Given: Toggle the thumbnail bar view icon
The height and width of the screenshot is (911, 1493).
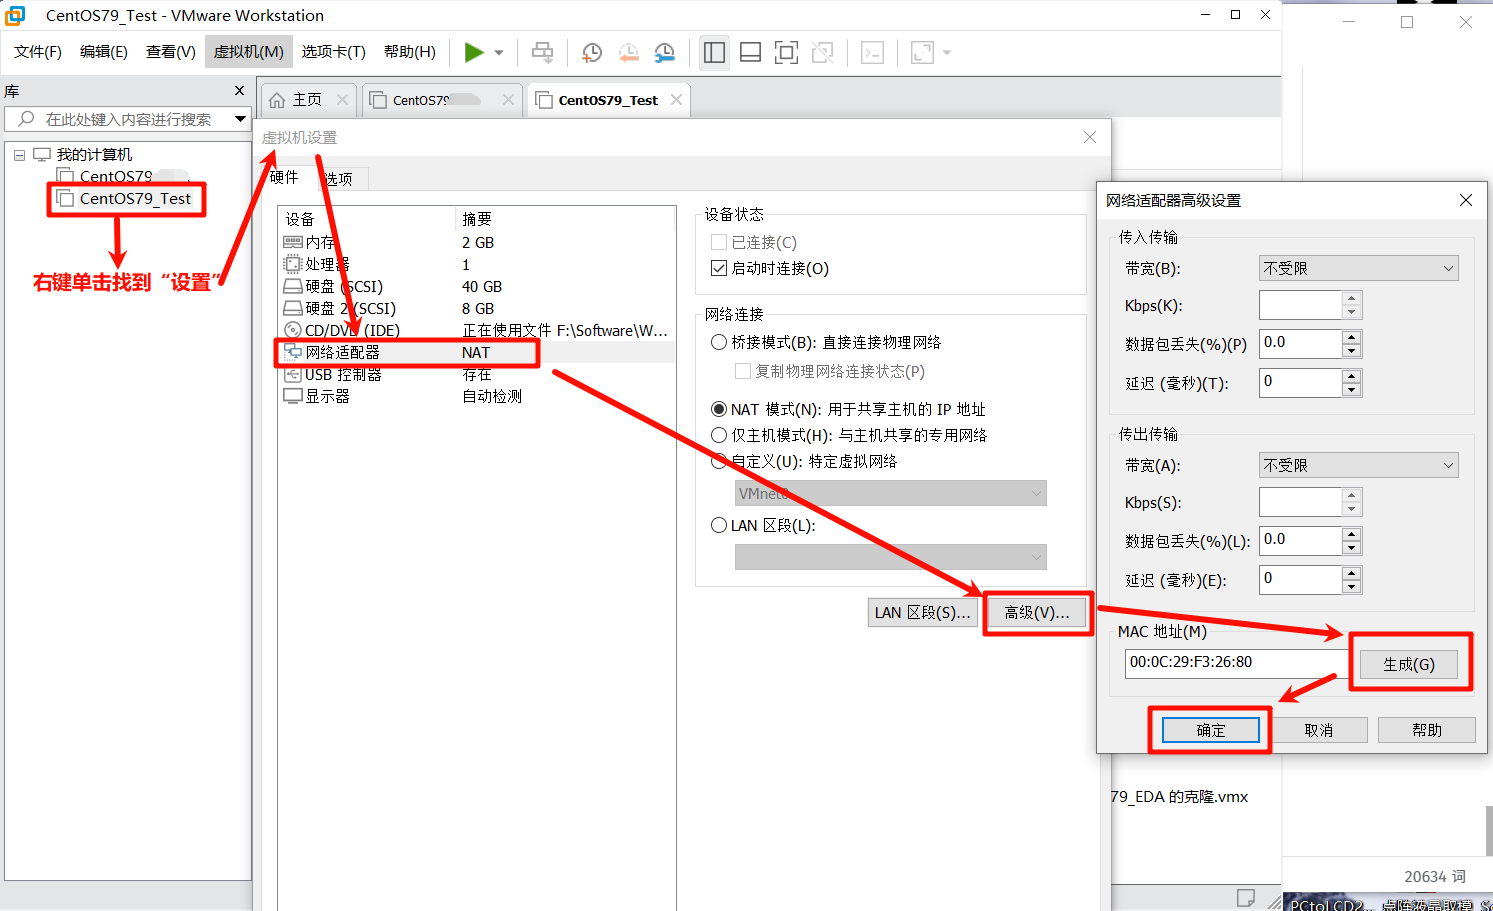Looking at the screenshot, I should click(750, 53).
